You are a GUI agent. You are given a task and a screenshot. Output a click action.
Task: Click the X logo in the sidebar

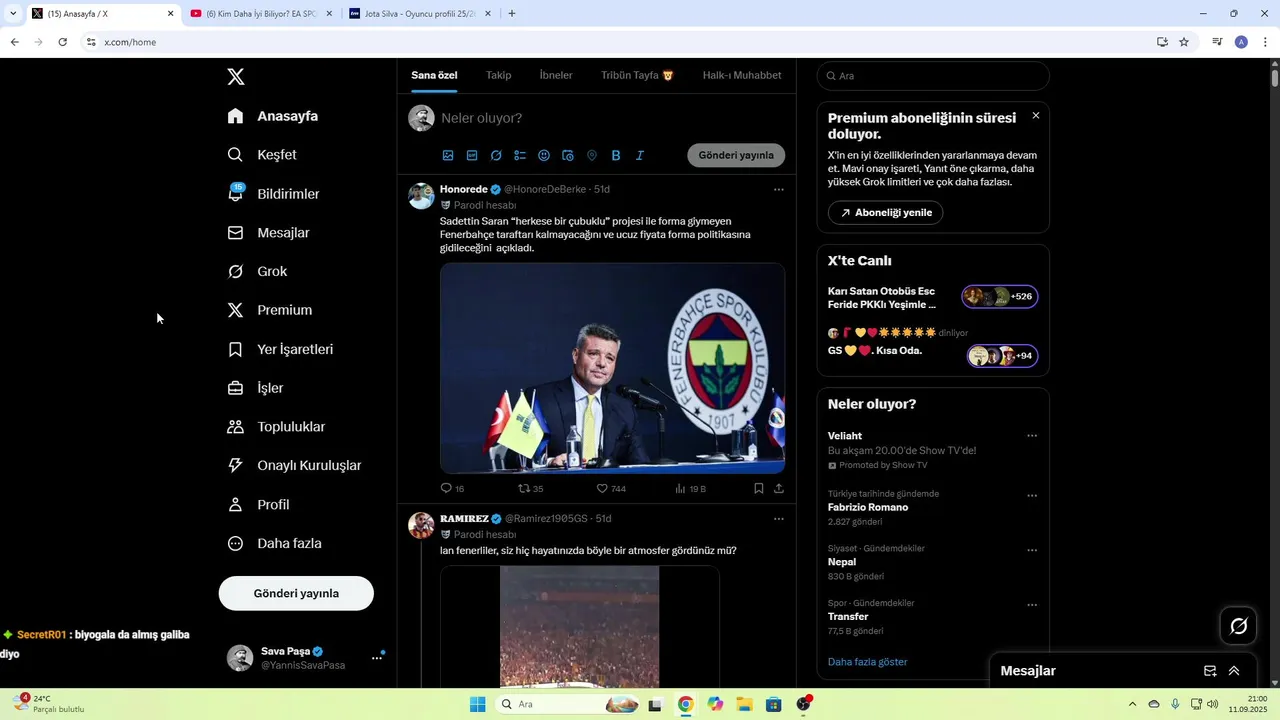click(235, 77)
